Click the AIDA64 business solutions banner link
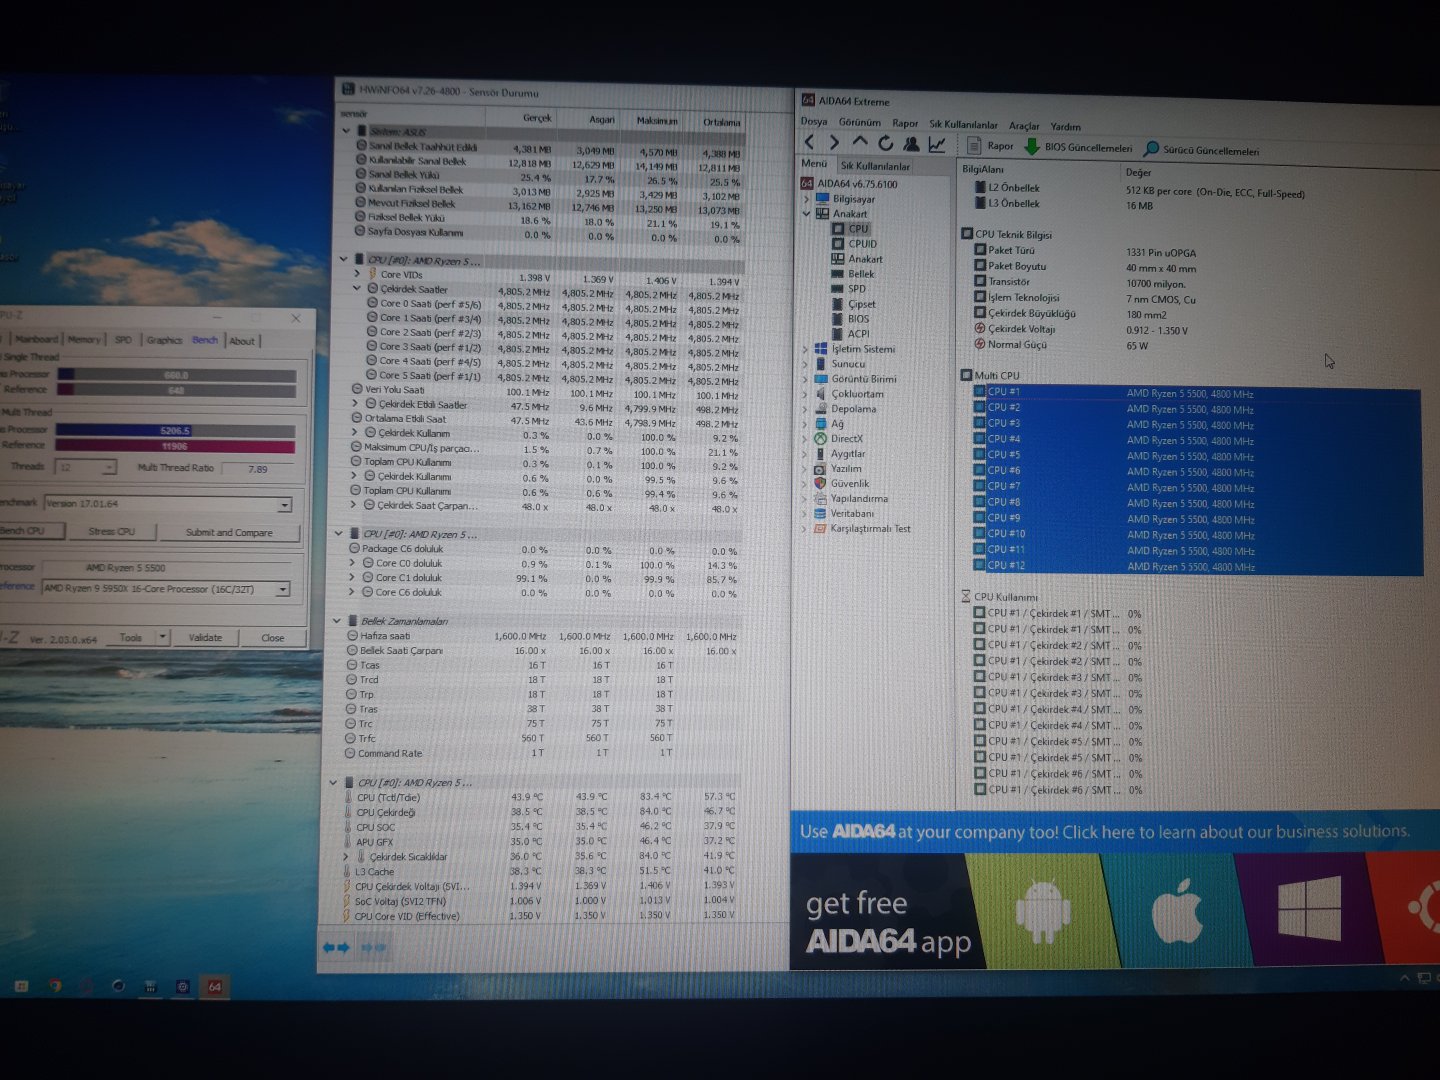This screenshot has width=1440, height=1080. point(1105,831)
